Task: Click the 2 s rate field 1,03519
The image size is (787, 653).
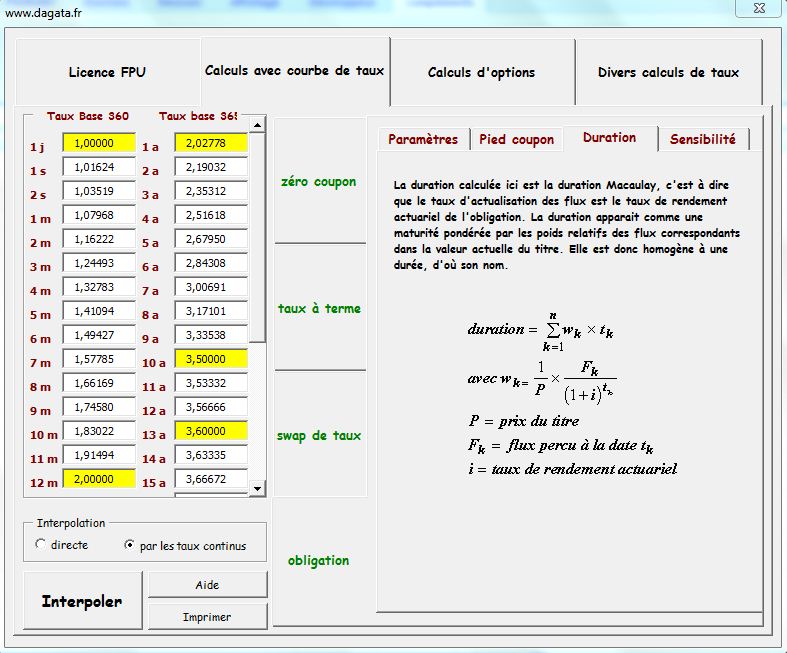Action: click(x=99, y=191)
